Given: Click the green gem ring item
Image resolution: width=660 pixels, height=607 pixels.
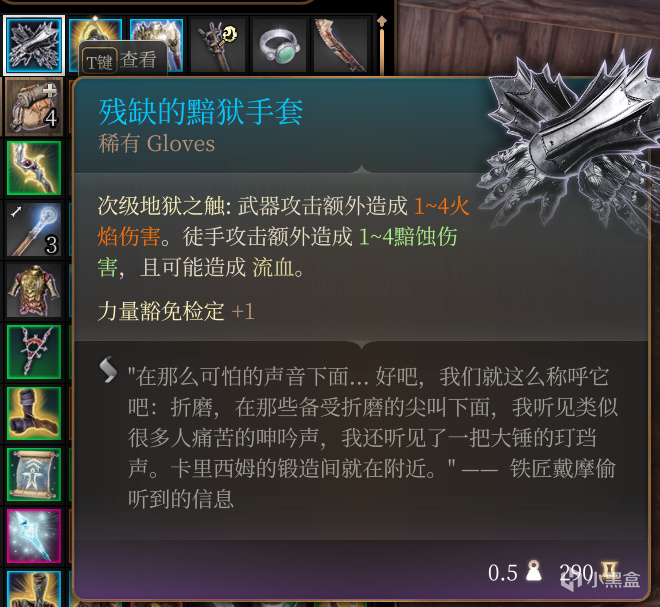Looking at the screenshot, I should point(279,45).
